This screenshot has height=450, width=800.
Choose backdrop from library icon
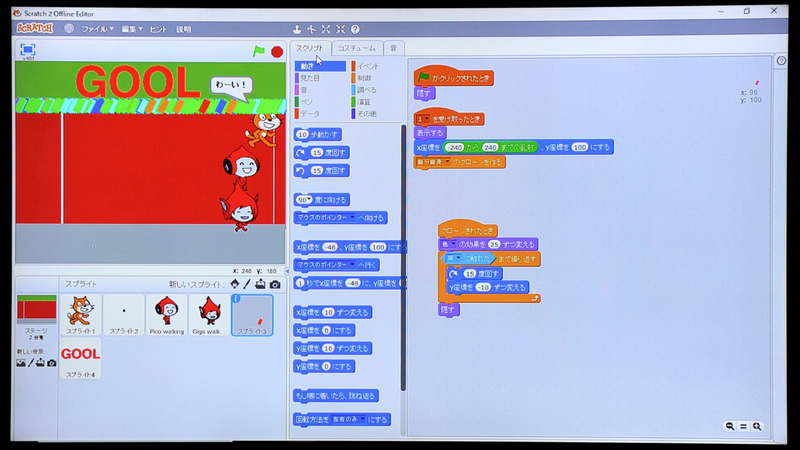click(x=21, y=363)
